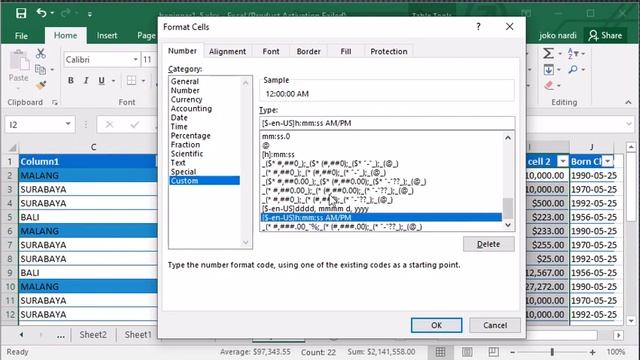Click the zoom out minus icon
This screenshot has height=360, width=640.
point(513,352)
